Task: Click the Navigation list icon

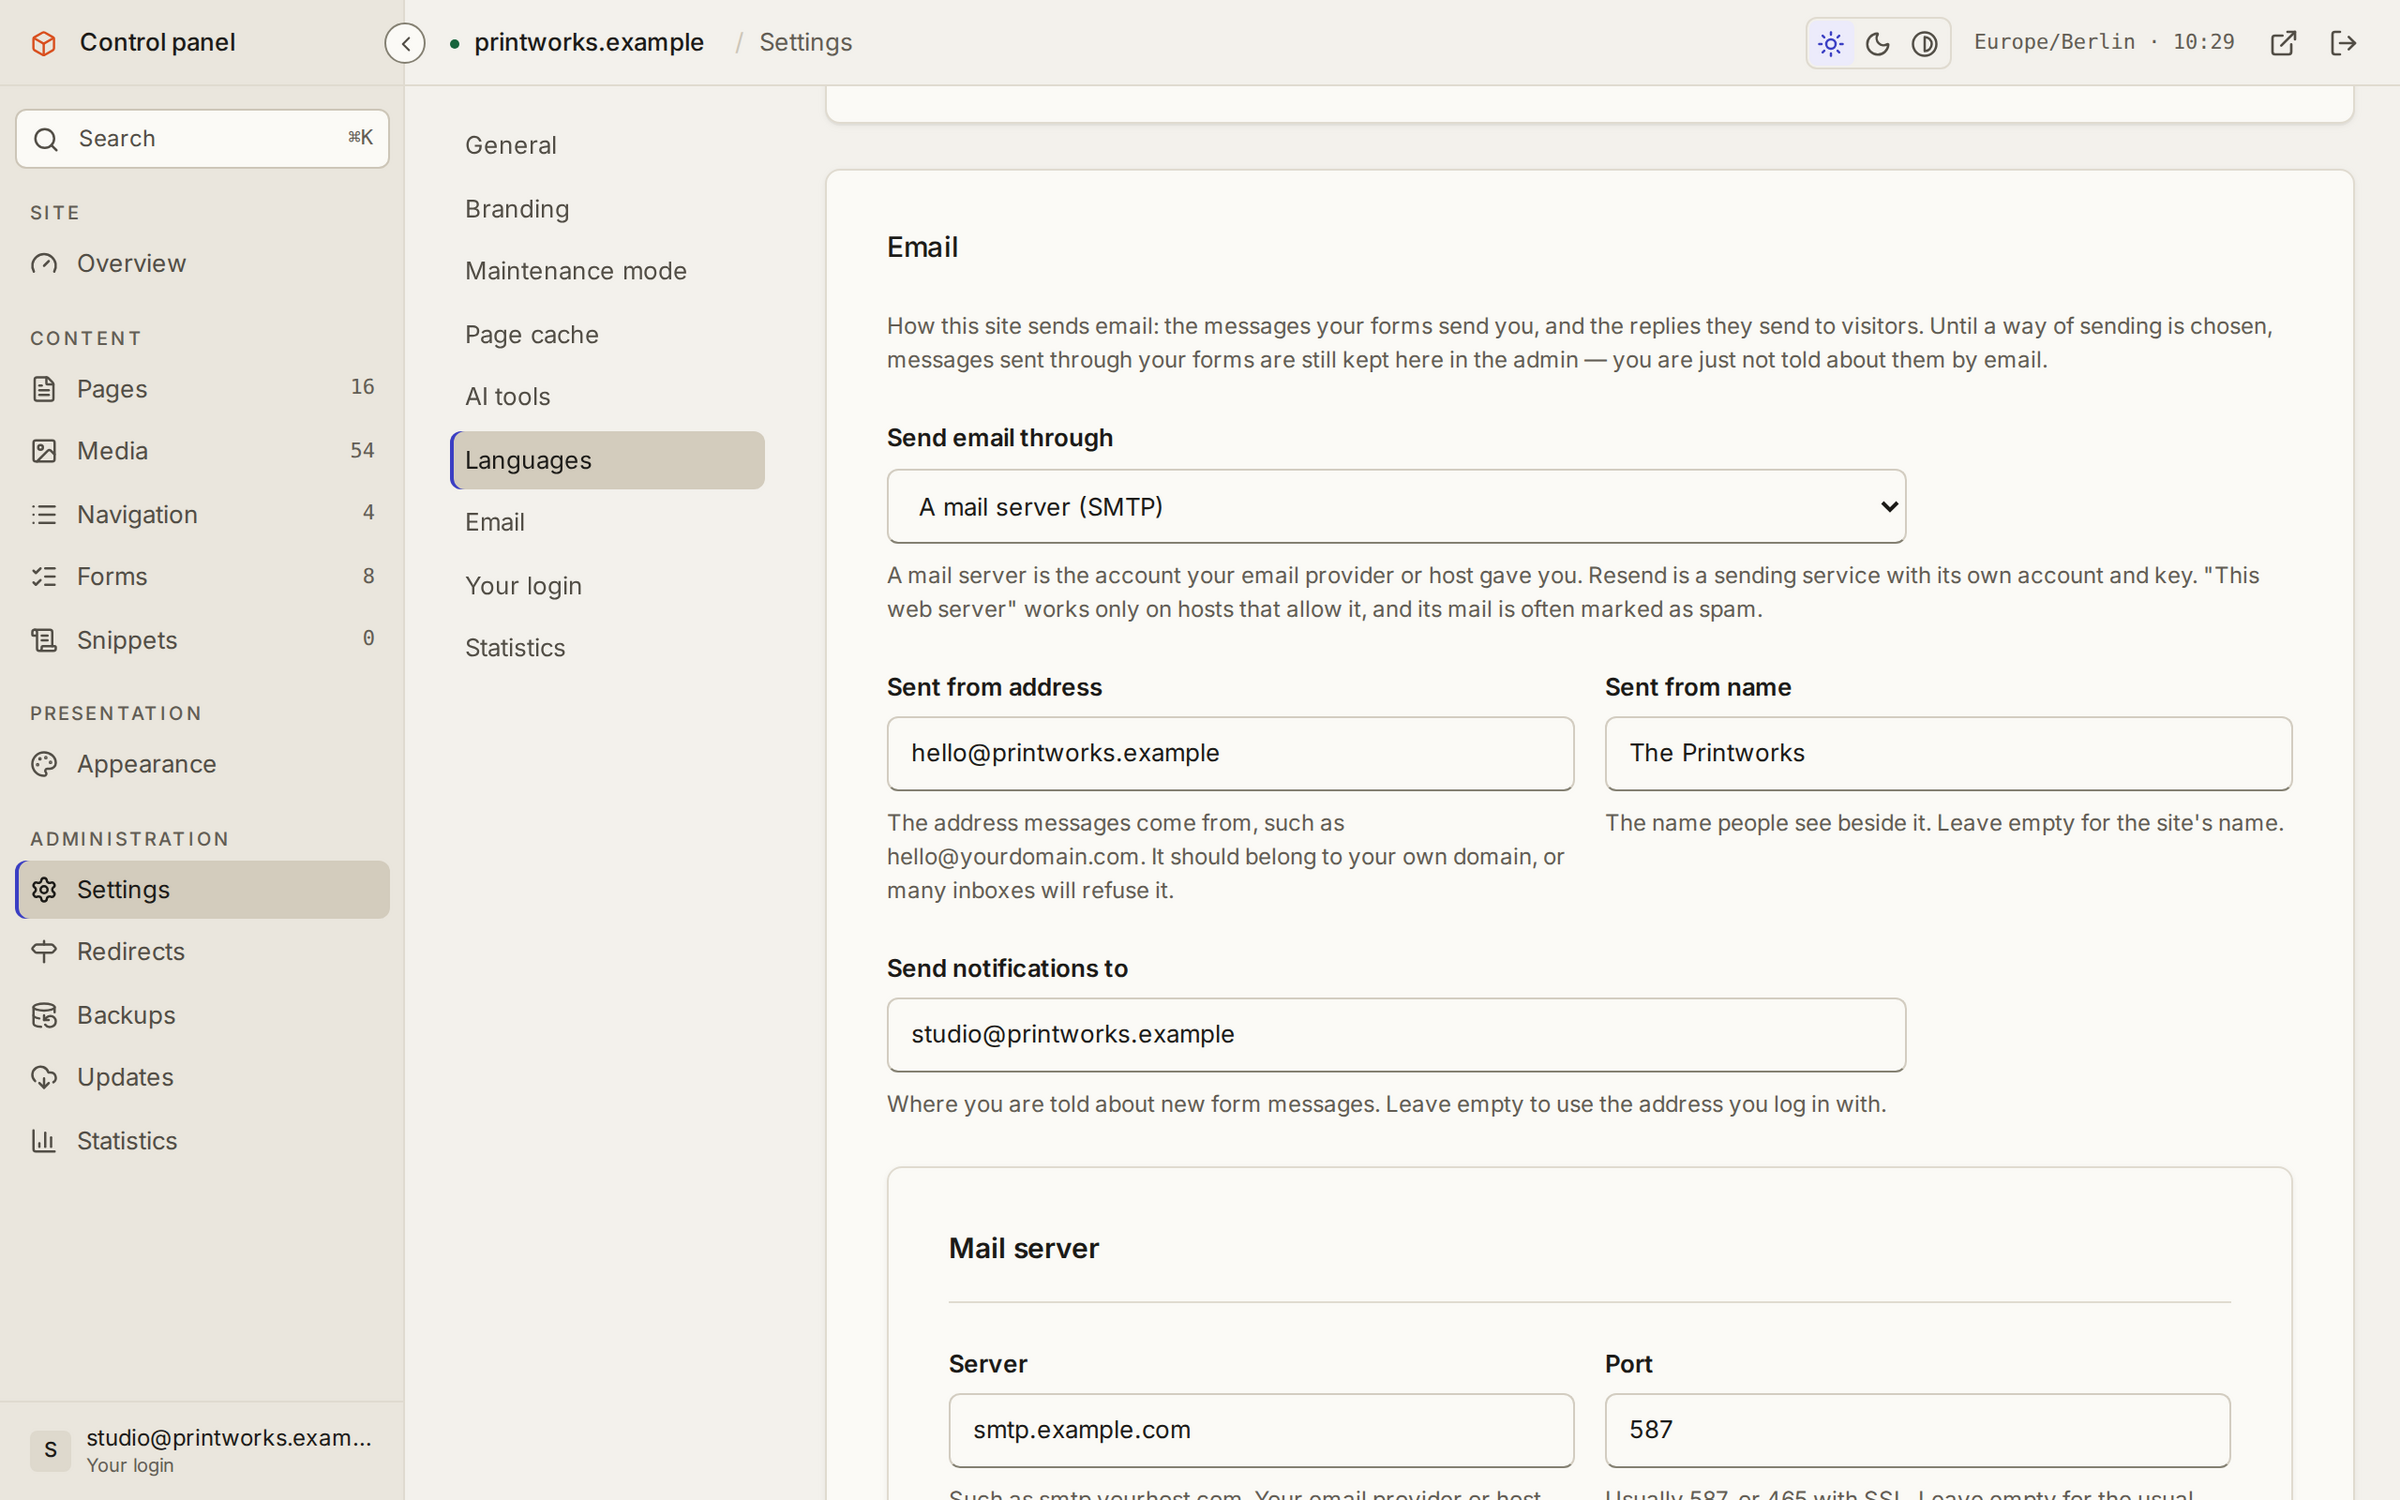Action: (44, 514)
